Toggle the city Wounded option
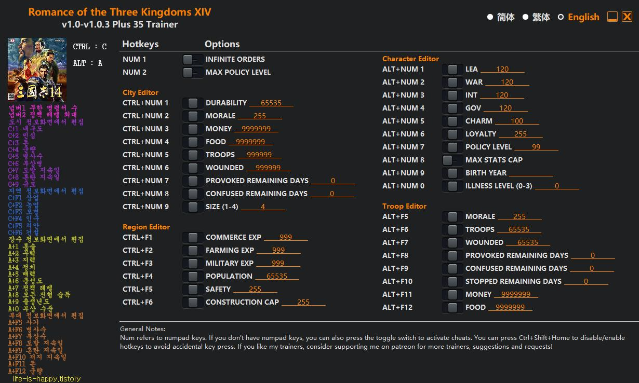This screenshot has height=383, width=639. pyautogui.click(x=192, y=168)
